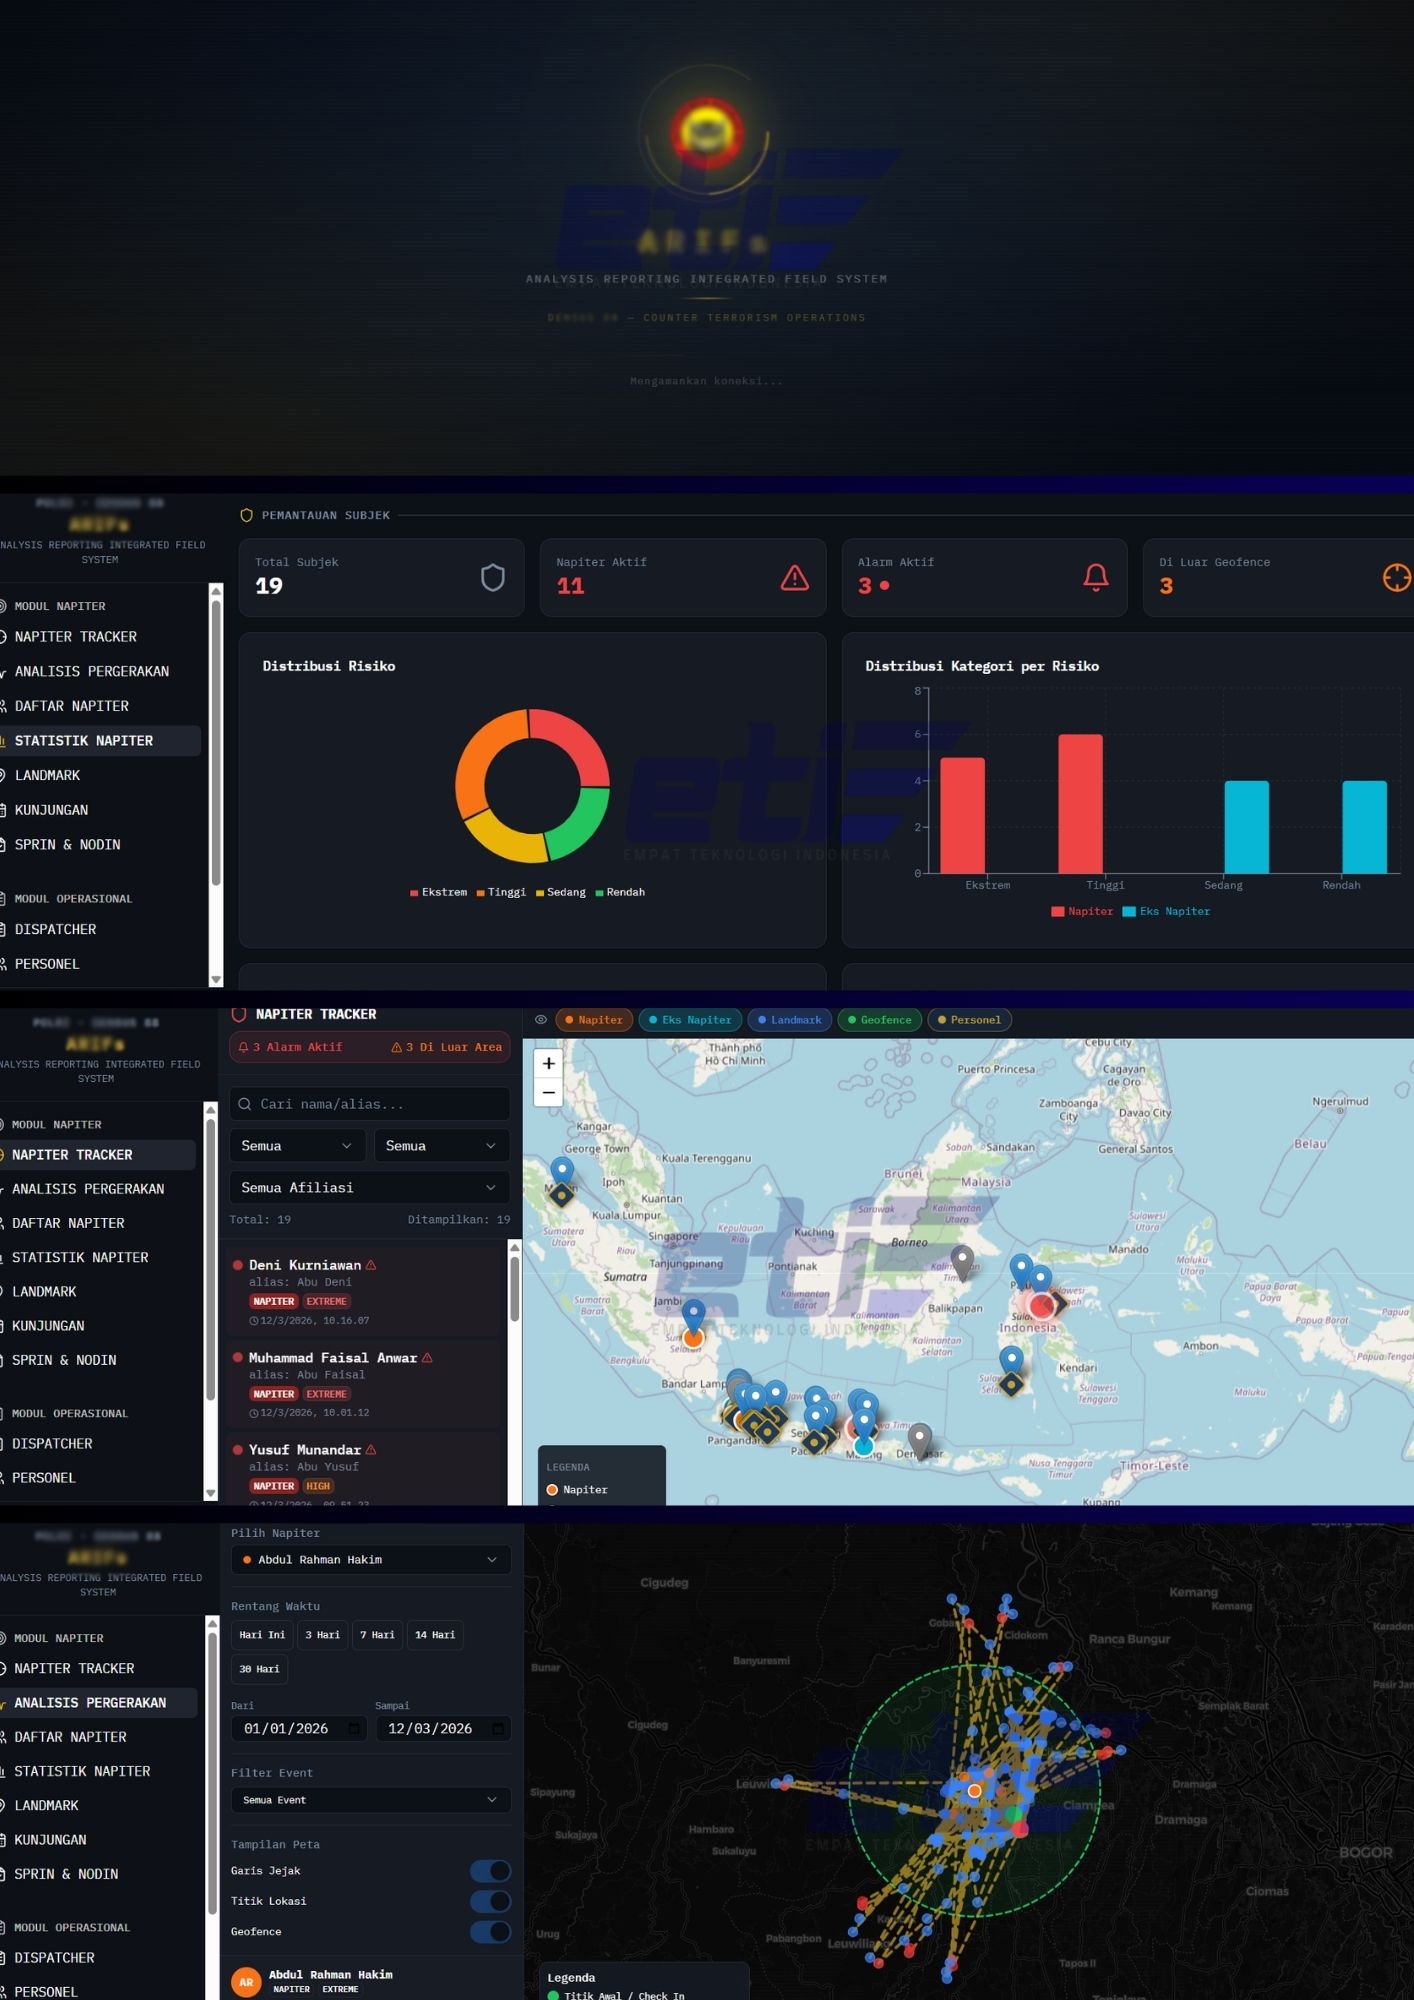Select the 3 Hari time range button
This screenshot has width=1414, height=2000.
pos(322,1635)
